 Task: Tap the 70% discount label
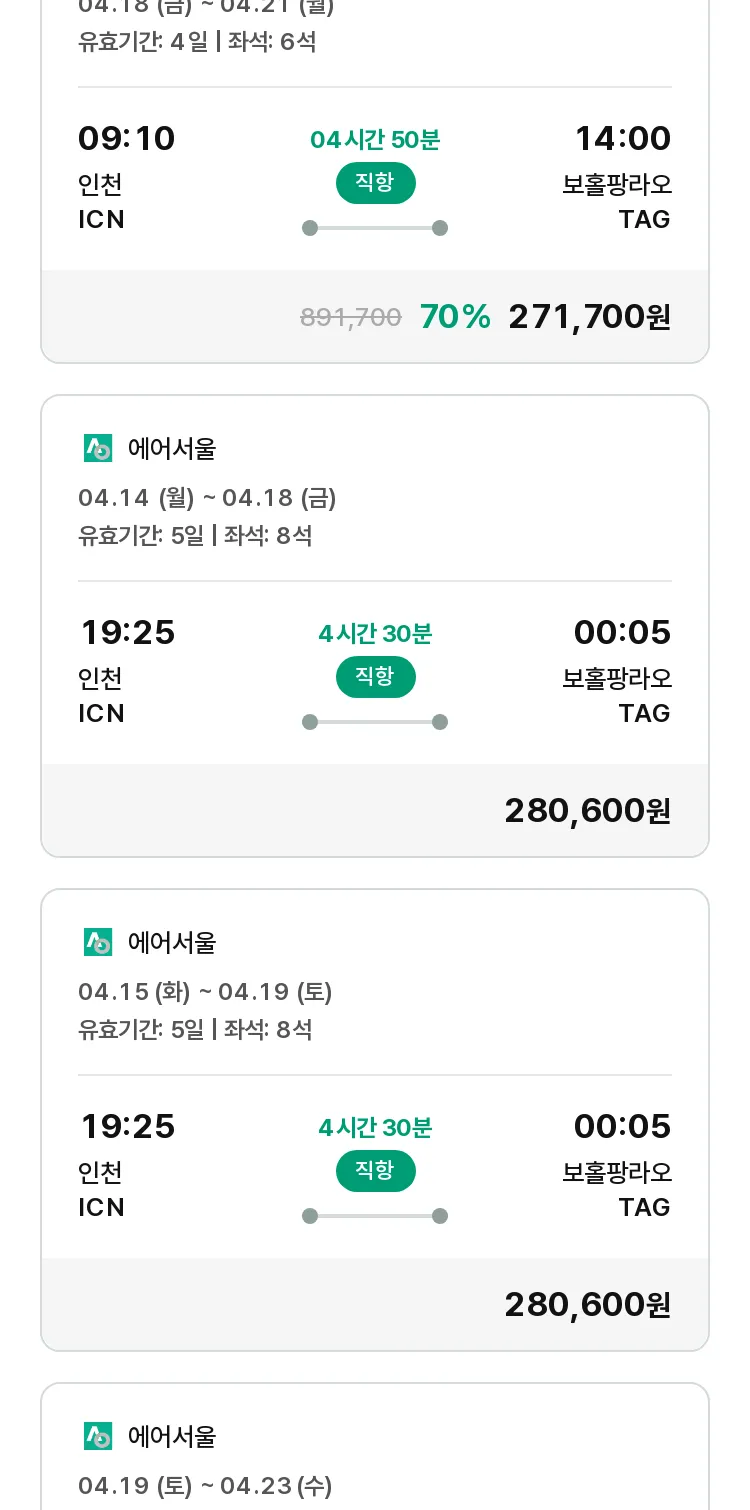(x=455, y=317)
